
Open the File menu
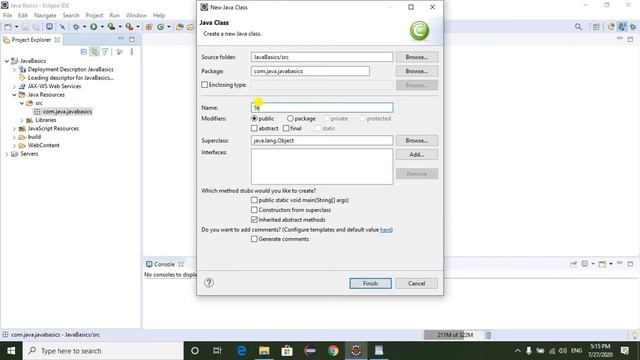pos(7,16)
